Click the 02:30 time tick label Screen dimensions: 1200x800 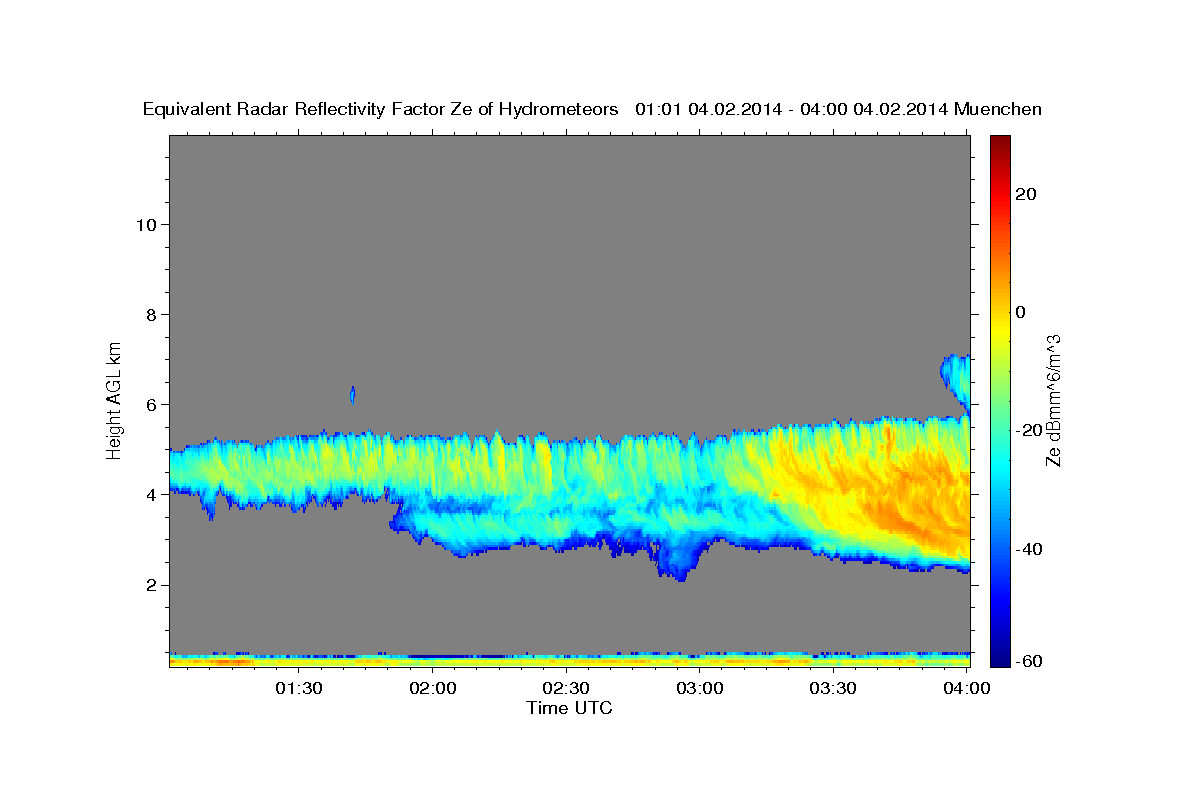(x=566, y=688)
